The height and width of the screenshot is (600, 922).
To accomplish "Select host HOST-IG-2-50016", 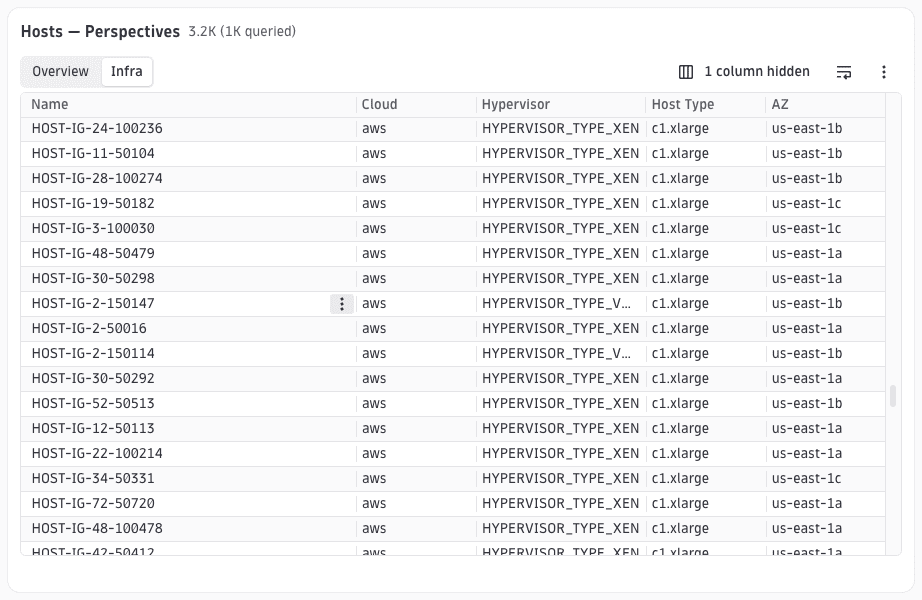I will tap(89, 329).
